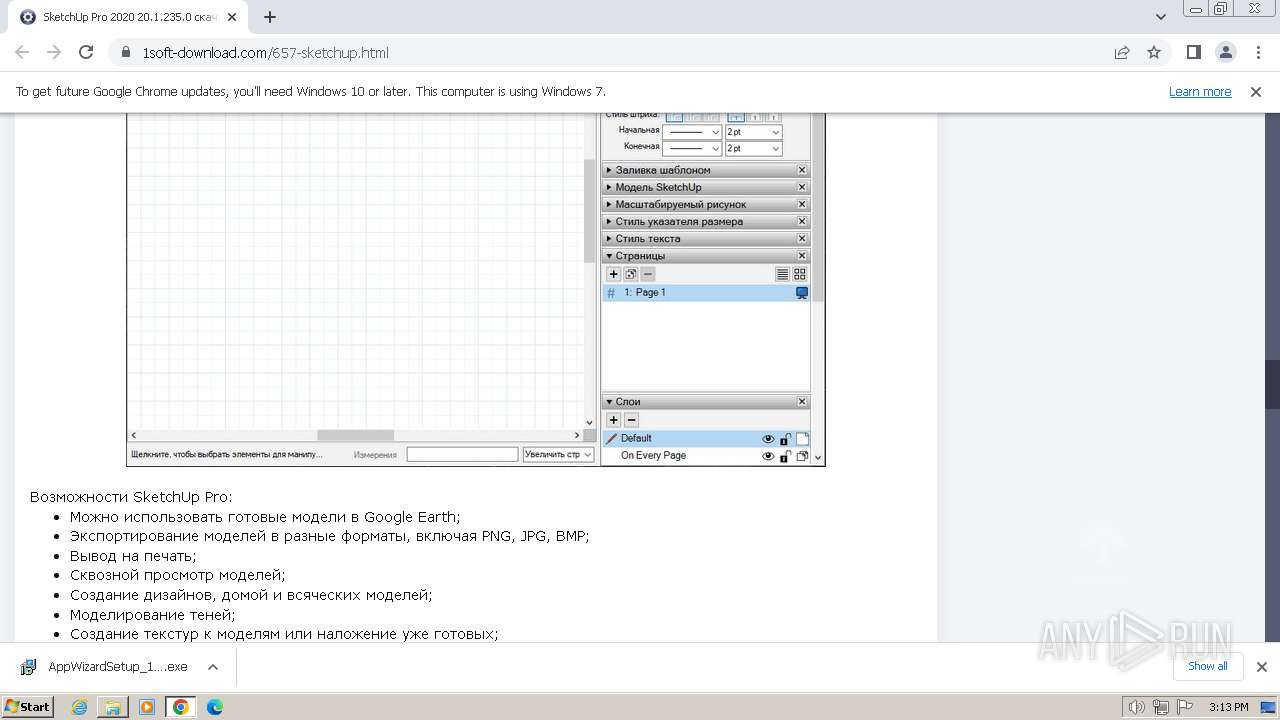The width and height of the screenshot is (1280, 720).
Task: Dismiss the Chrome update notification bar
Action: pos(1256,92)
